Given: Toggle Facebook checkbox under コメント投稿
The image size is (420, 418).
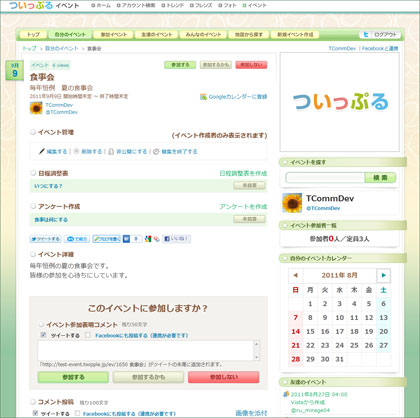Looking at the screenshot, I should click(77, 413).
